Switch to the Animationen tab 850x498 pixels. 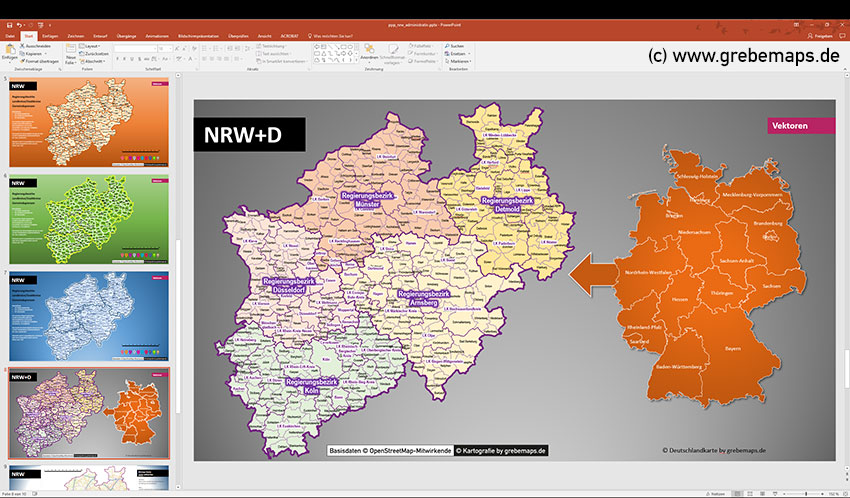click(156, 35)
